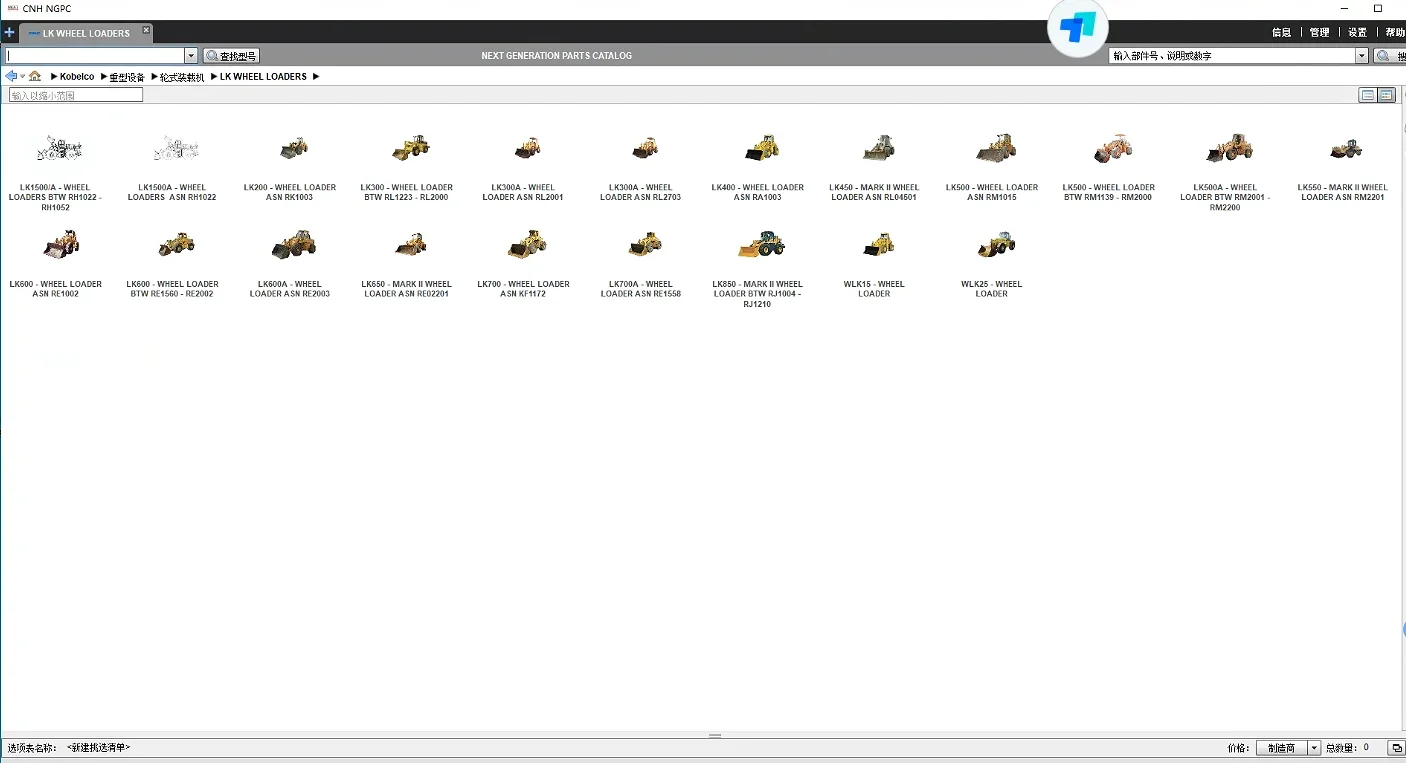Open the pick list window icon at bottom right
Image resolution: width=1406 pixels, height=763 pixels.
[1397, 748]
